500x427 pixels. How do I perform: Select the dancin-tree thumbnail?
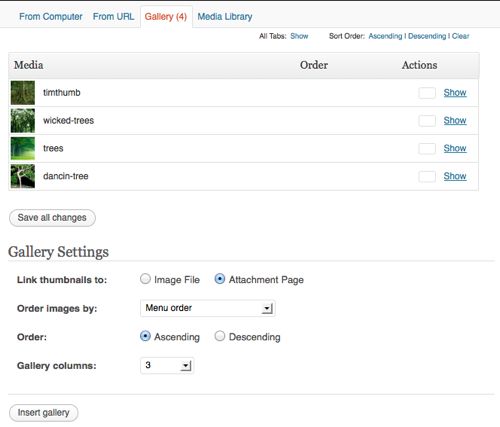(x=23, y=176)
